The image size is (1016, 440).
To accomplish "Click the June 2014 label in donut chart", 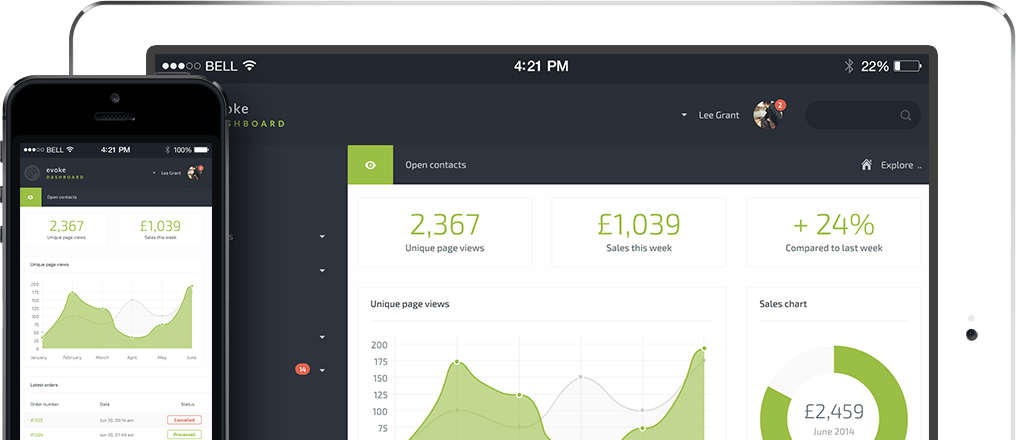I will point(834,432).
